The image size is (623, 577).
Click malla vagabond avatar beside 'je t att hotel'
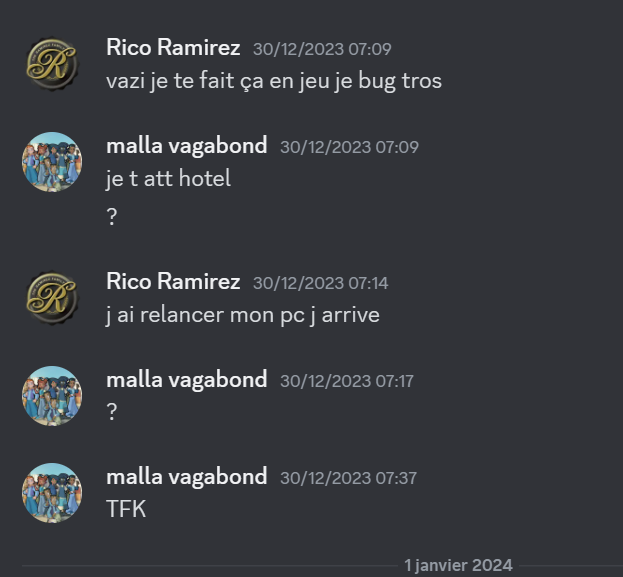52,162
